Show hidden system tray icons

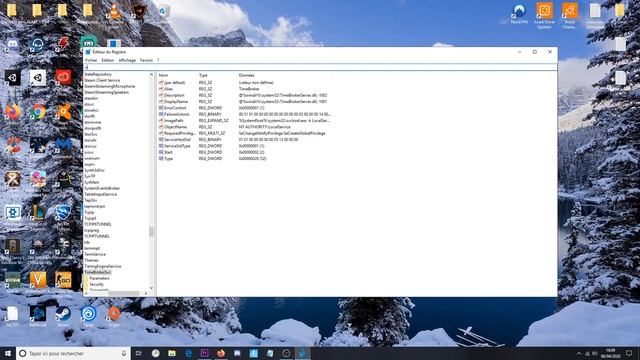click(578, 353)
